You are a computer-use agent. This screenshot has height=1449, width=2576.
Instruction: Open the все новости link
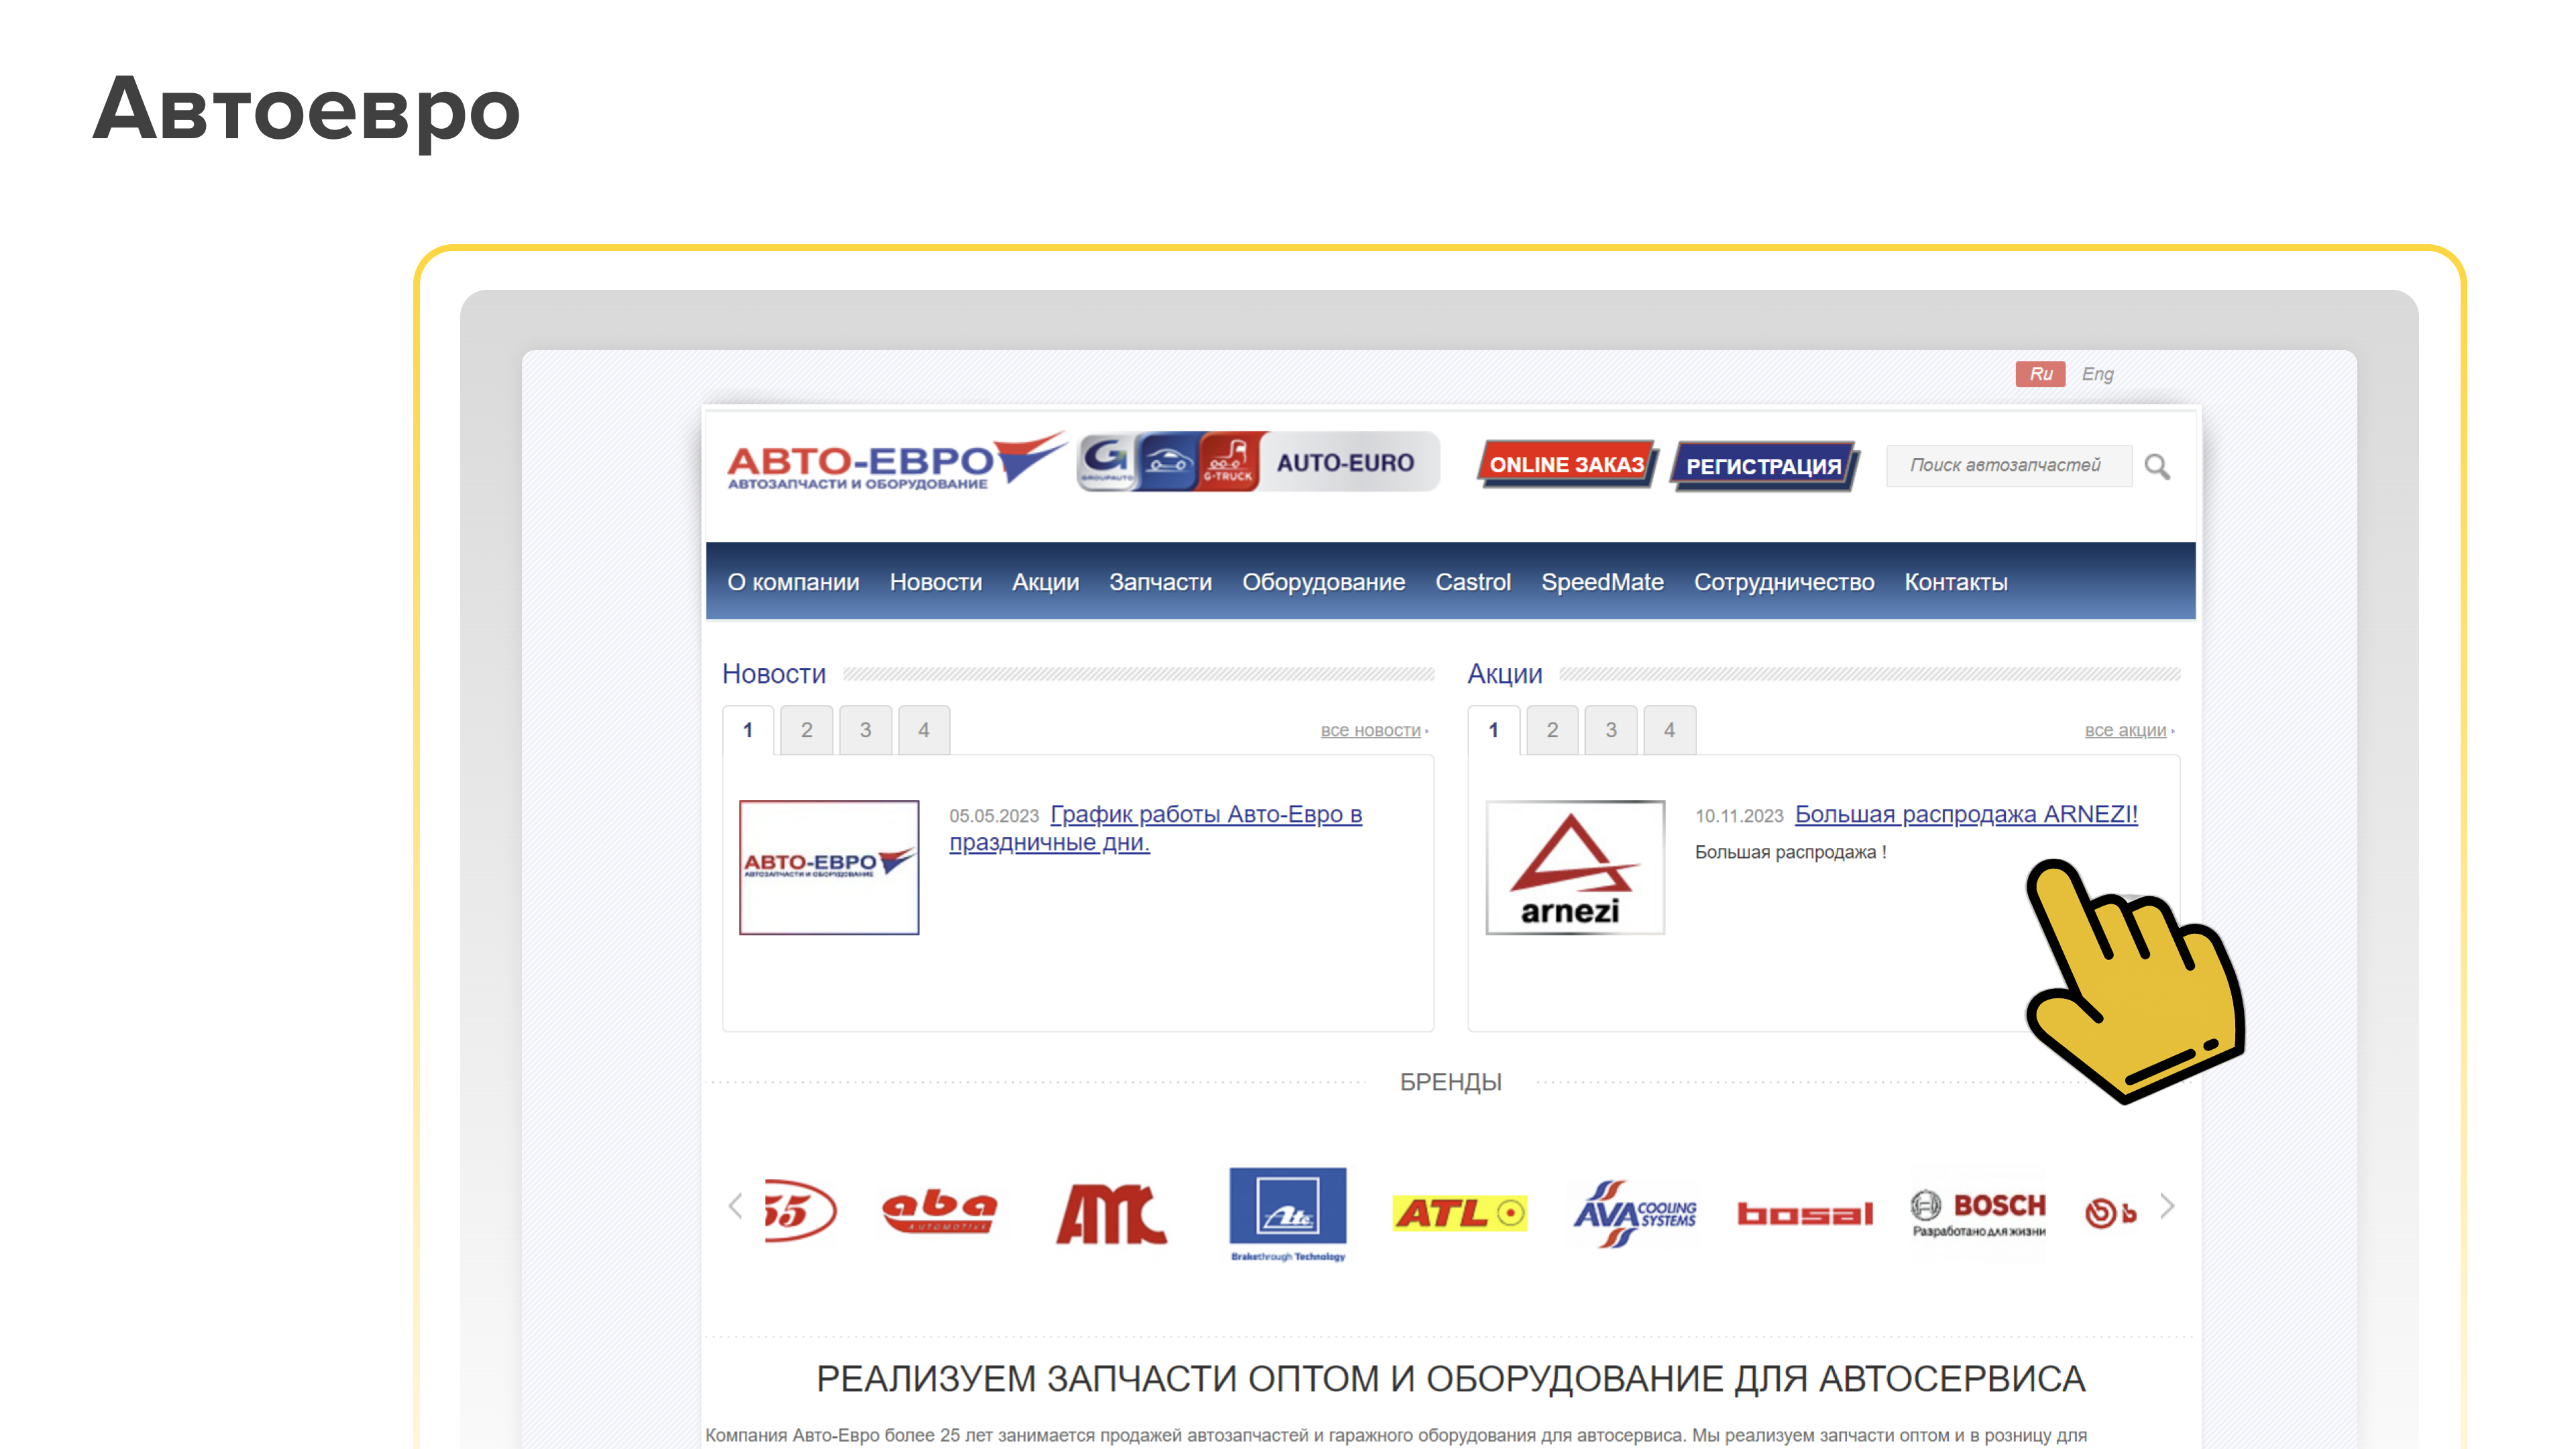coord(1370,731)
